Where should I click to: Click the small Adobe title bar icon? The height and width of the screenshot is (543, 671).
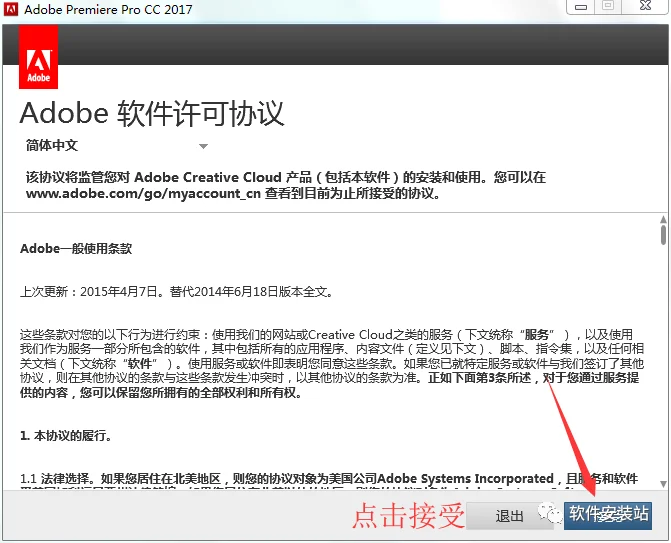[x=11, y=9]
